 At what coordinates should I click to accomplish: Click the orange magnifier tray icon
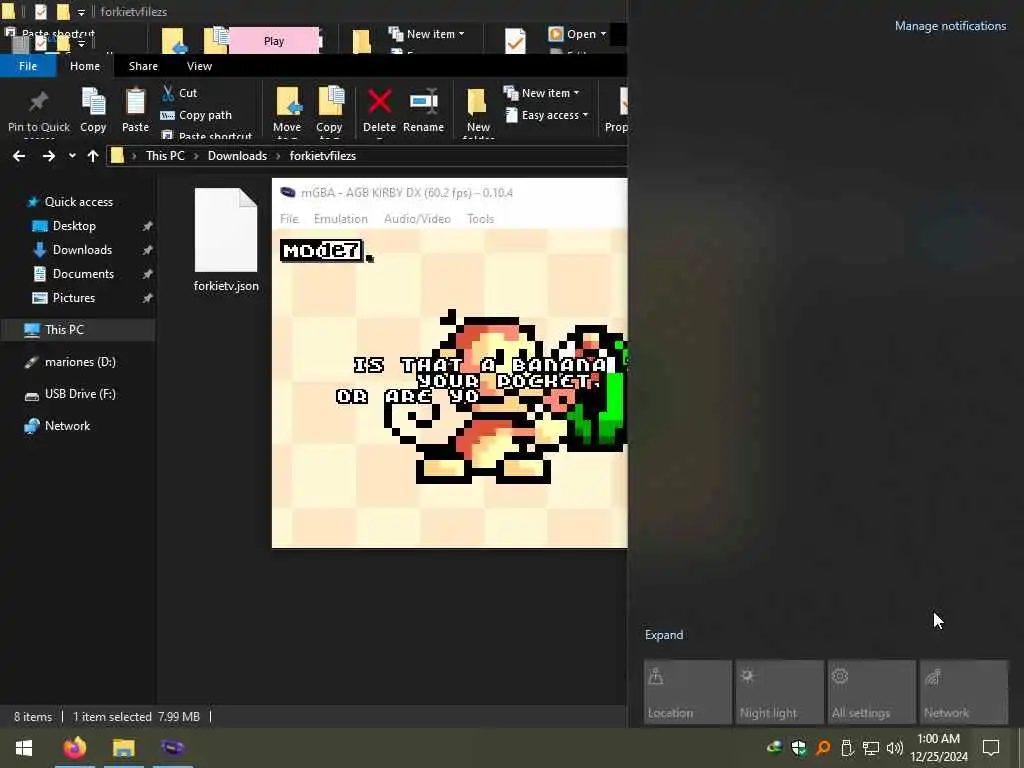(823, 748)
